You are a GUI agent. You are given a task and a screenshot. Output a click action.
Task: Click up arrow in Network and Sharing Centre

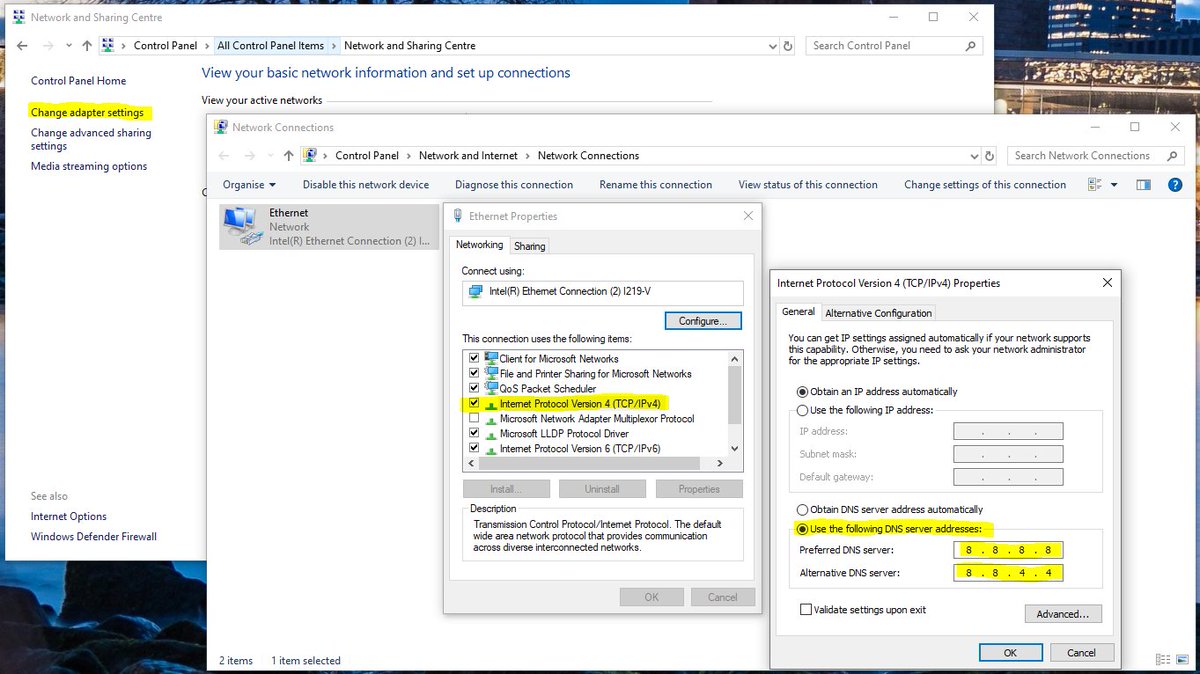coord(87,46)
